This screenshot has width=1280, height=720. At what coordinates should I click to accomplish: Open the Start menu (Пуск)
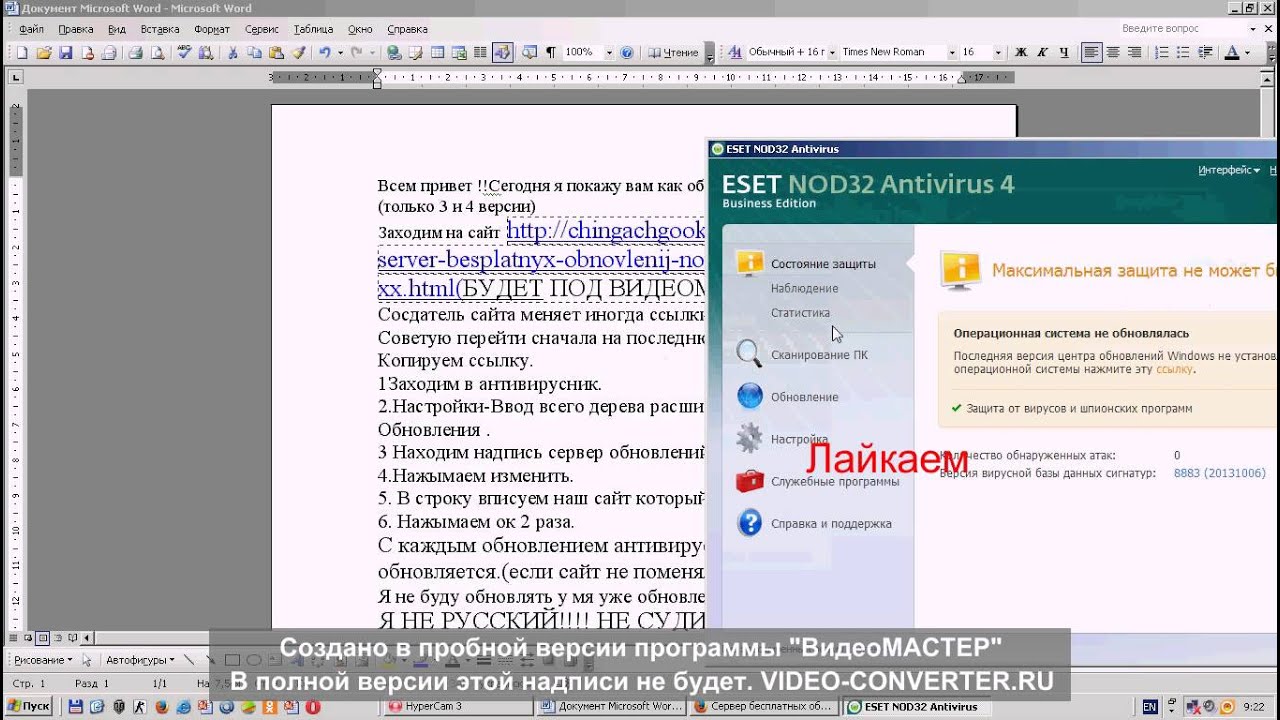click(29, 707)
